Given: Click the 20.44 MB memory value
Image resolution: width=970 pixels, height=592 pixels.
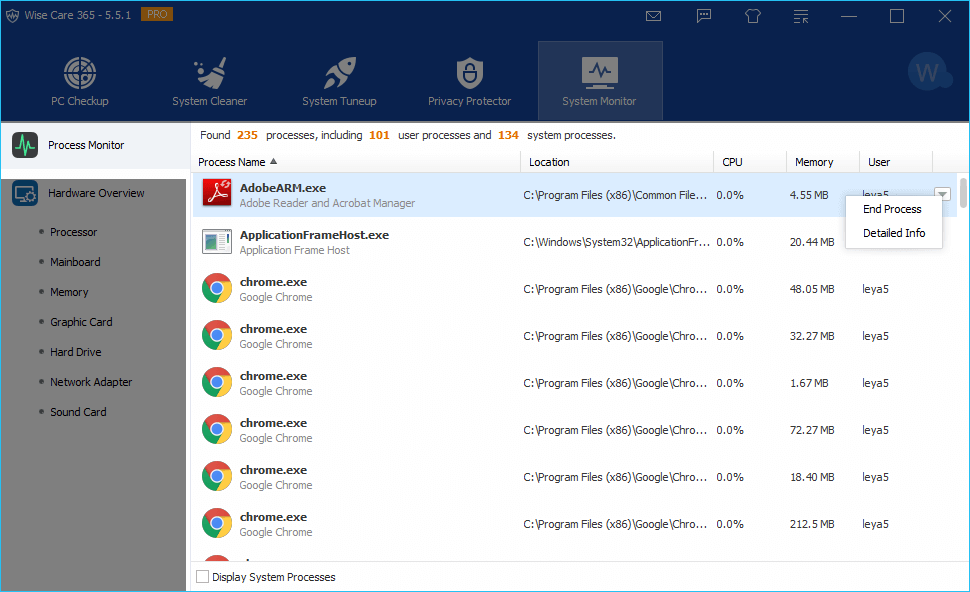Looking at the screenshot, I should (812, 242).
